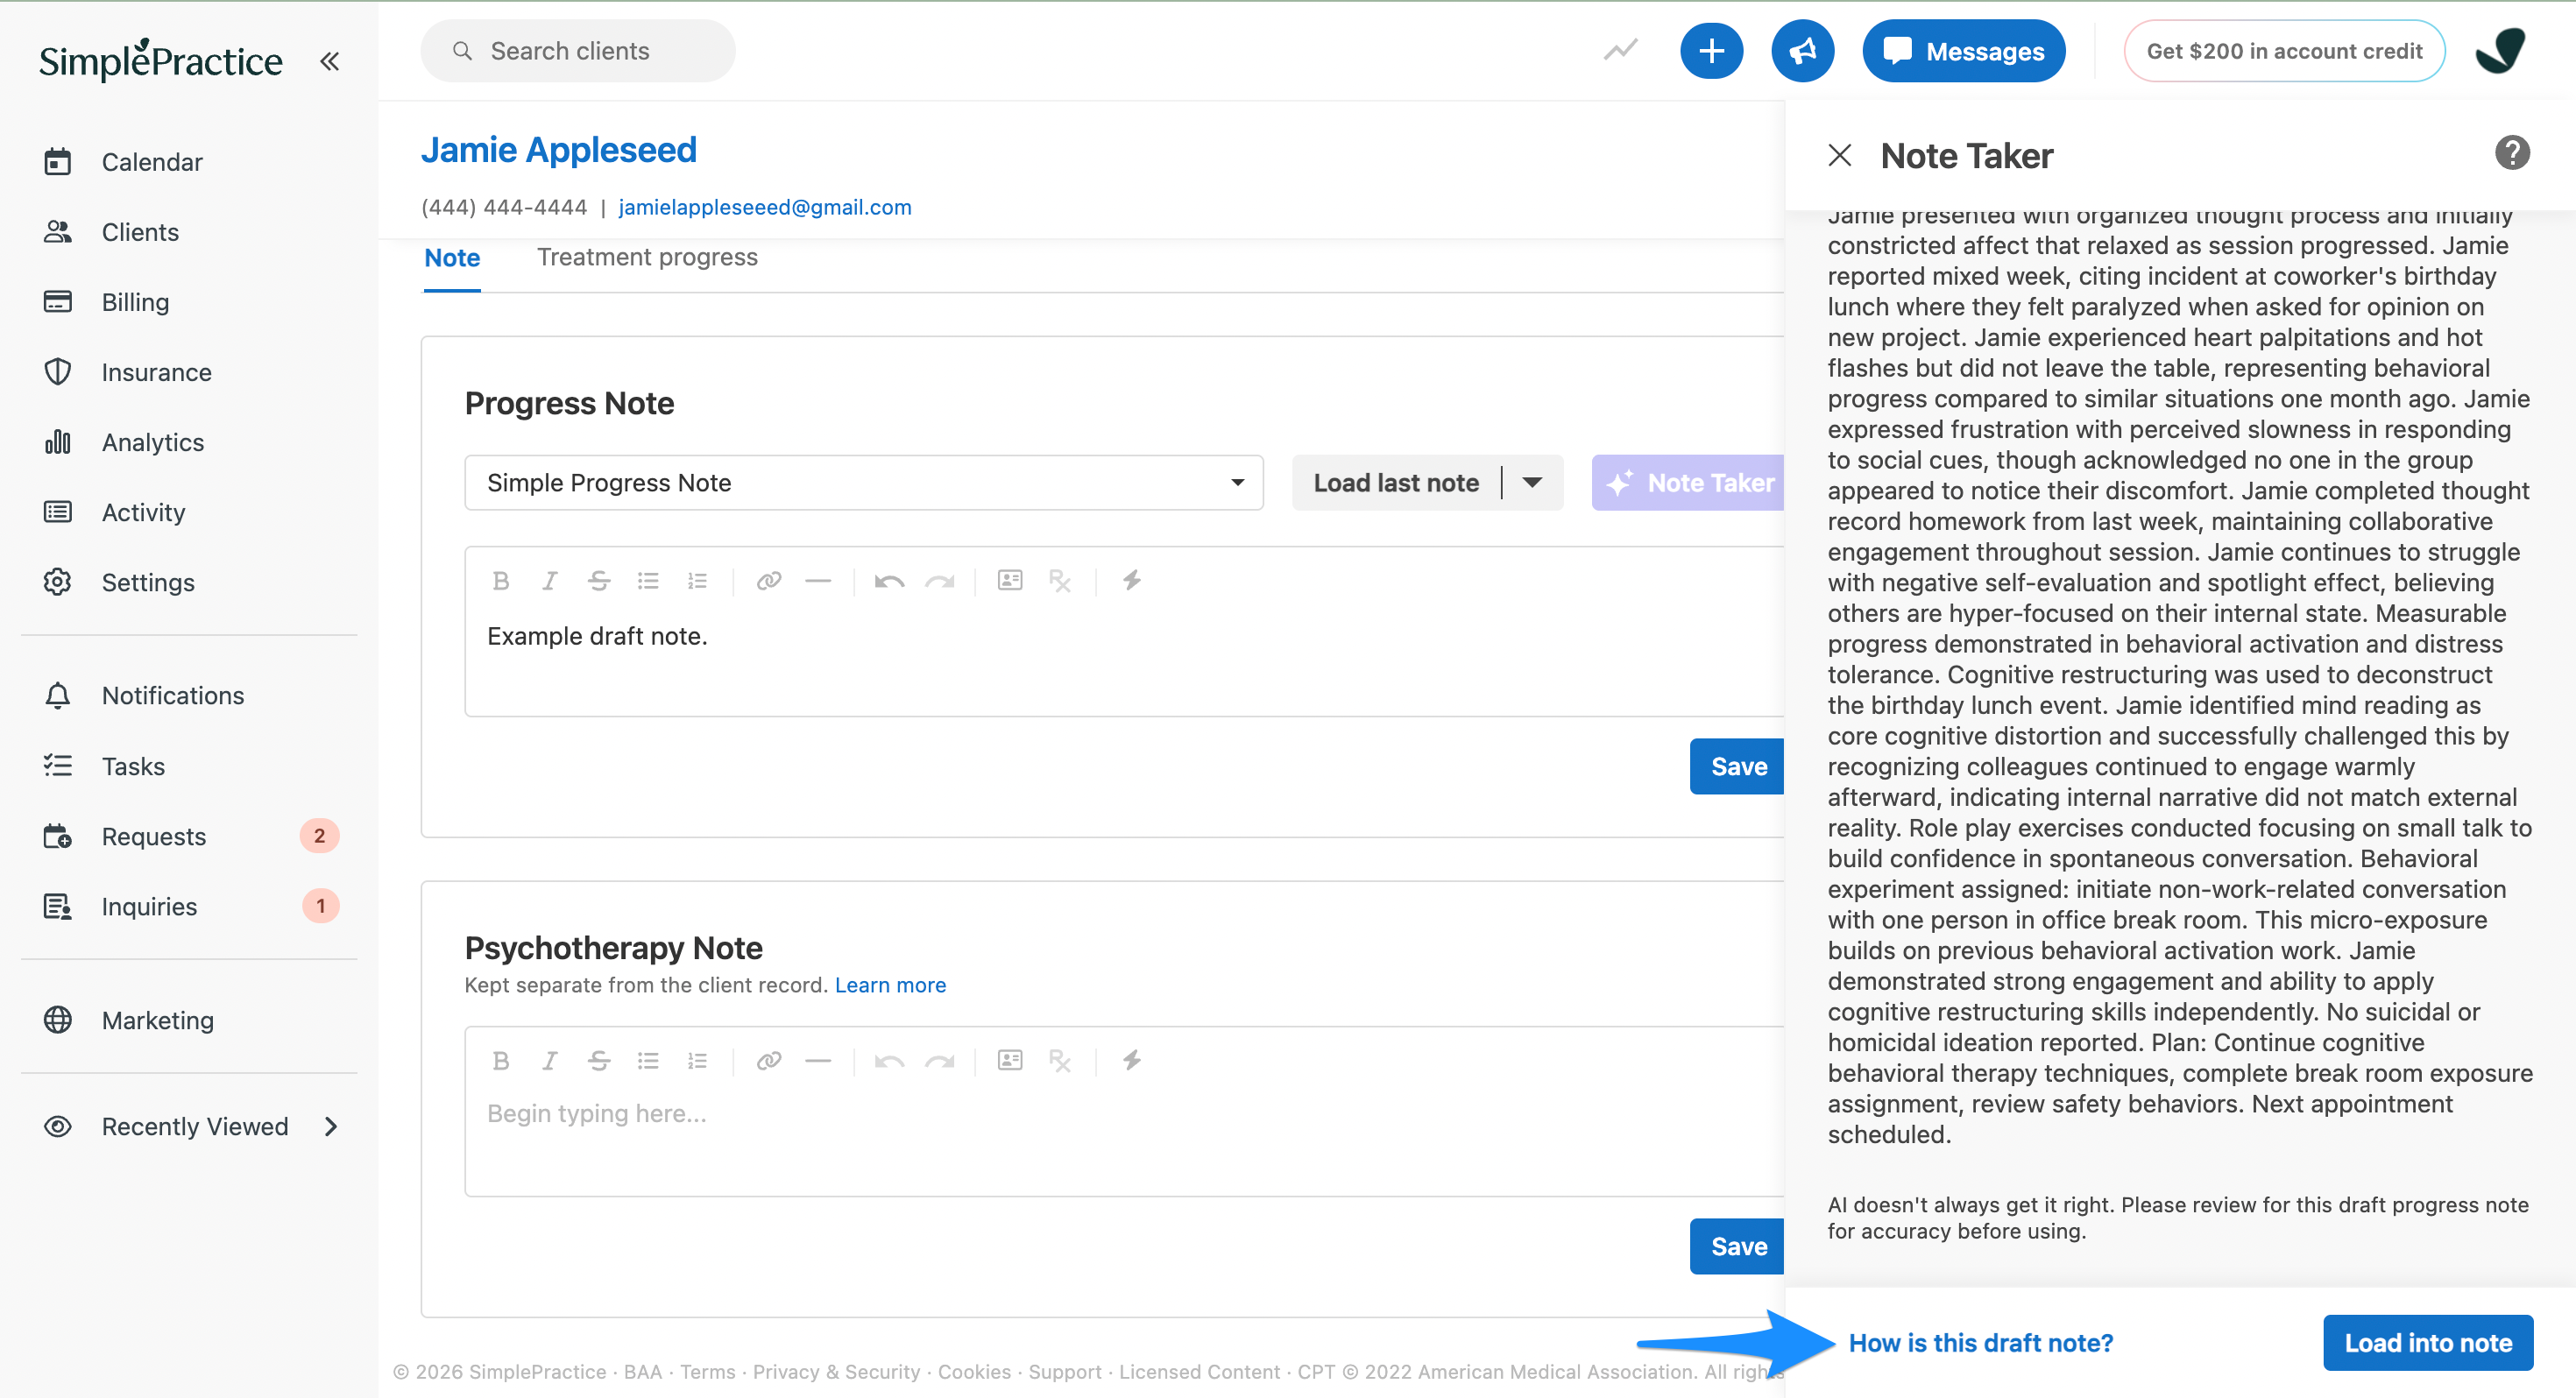Image resolution: width=2576 pixels, height=1398 pixels.
Task: Toggle bold in Progress Note toolbar
Action: pos(501,581)
